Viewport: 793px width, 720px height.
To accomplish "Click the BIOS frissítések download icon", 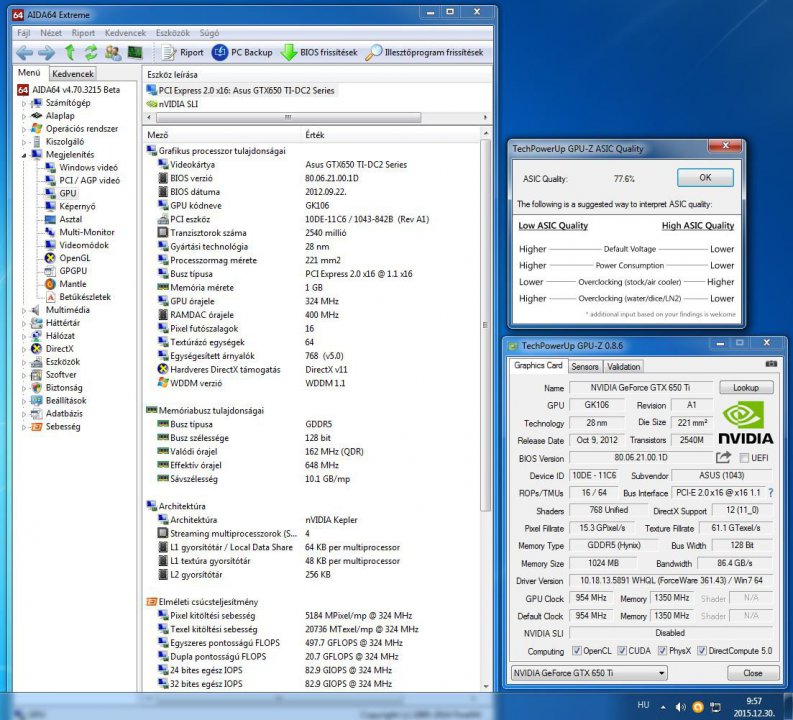I will (289, 52).
